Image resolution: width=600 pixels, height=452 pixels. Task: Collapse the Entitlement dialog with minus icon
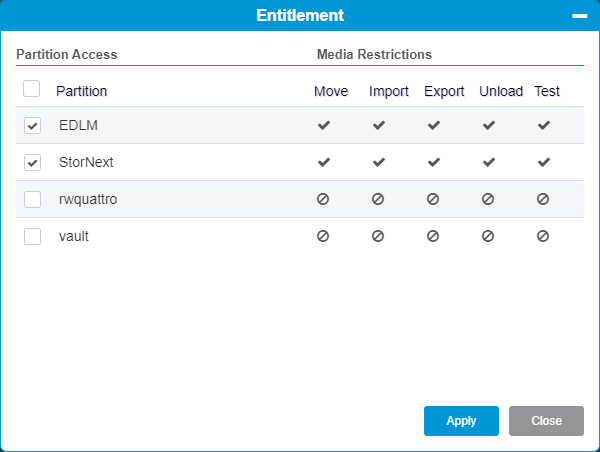coord(579,16)
